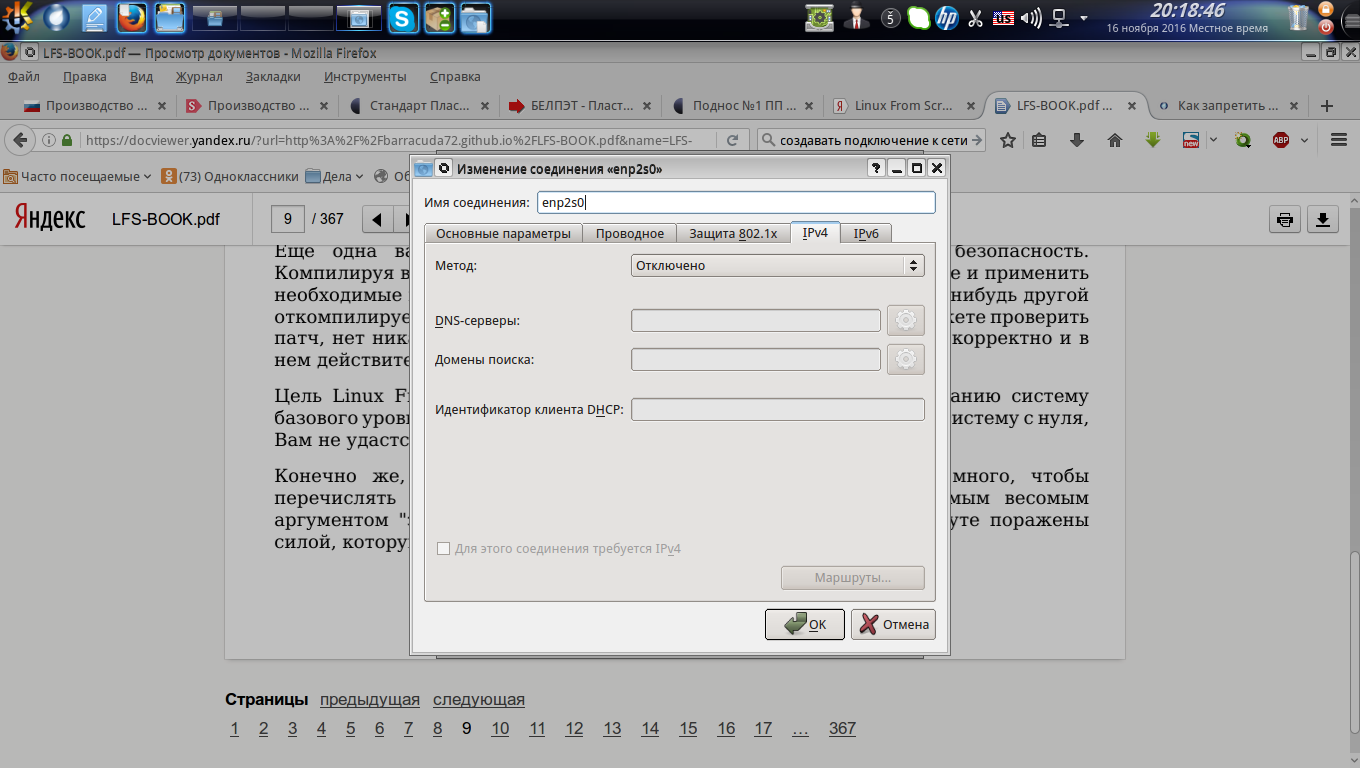Open the Adblock Plus ABP icon
This screenshot has height=768, width=1360.
pos(1281,140)
